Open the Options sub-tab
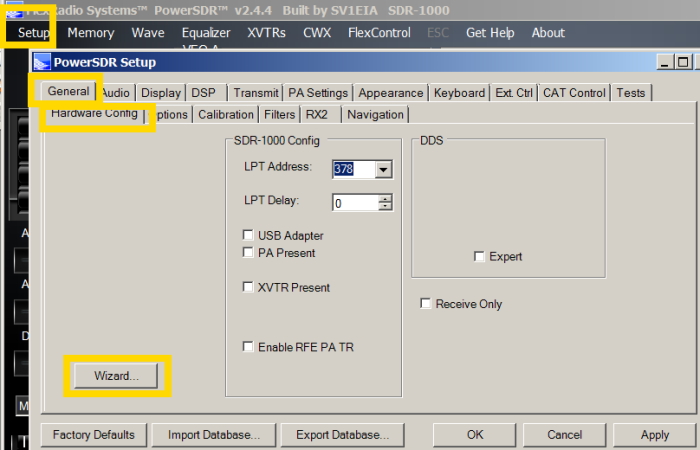The width and height of the screenshot is (700, 450). (x=170, y=115)
